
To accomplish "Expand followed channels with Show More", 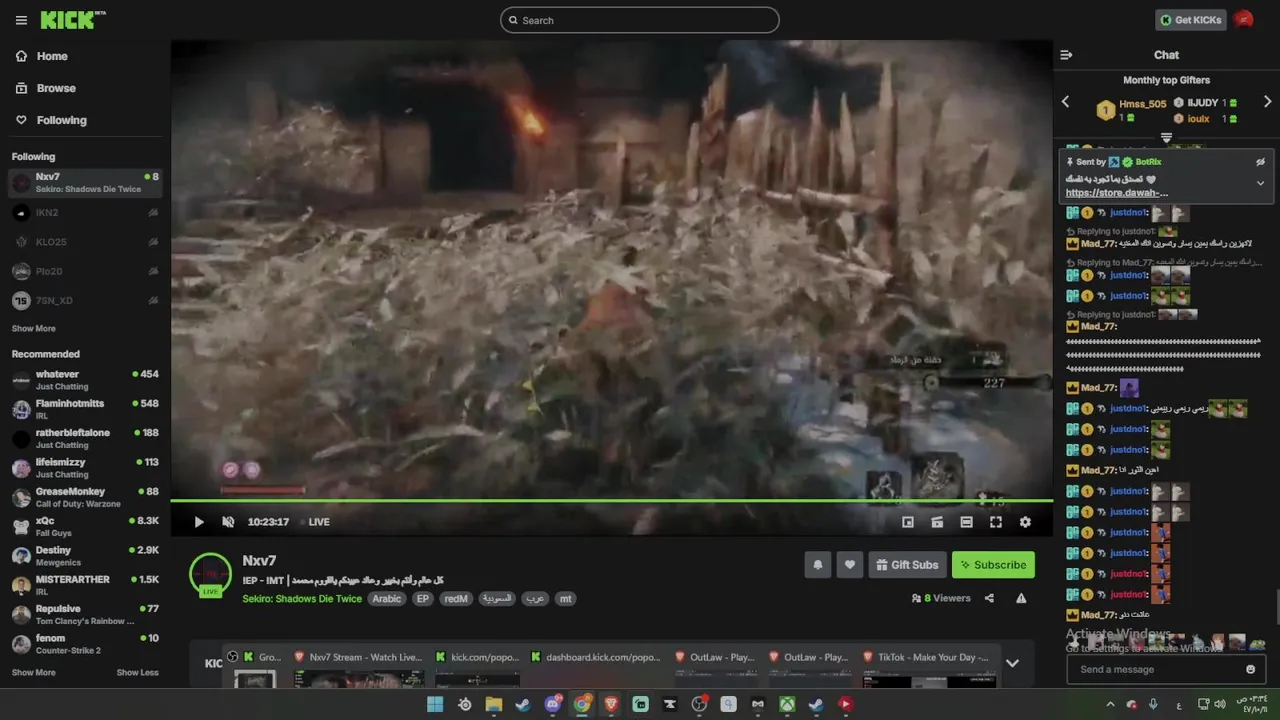I will 34,328.
